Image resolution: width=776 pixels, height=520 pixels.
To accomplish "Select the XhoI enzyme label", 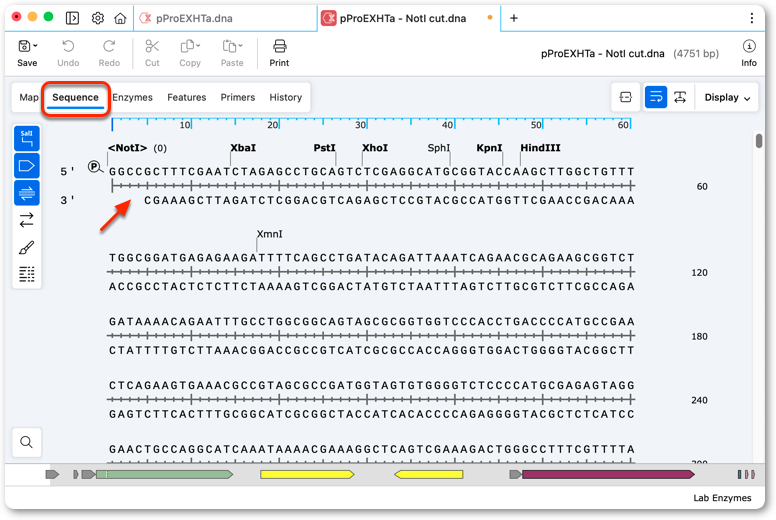I will (x=375, y=148).
